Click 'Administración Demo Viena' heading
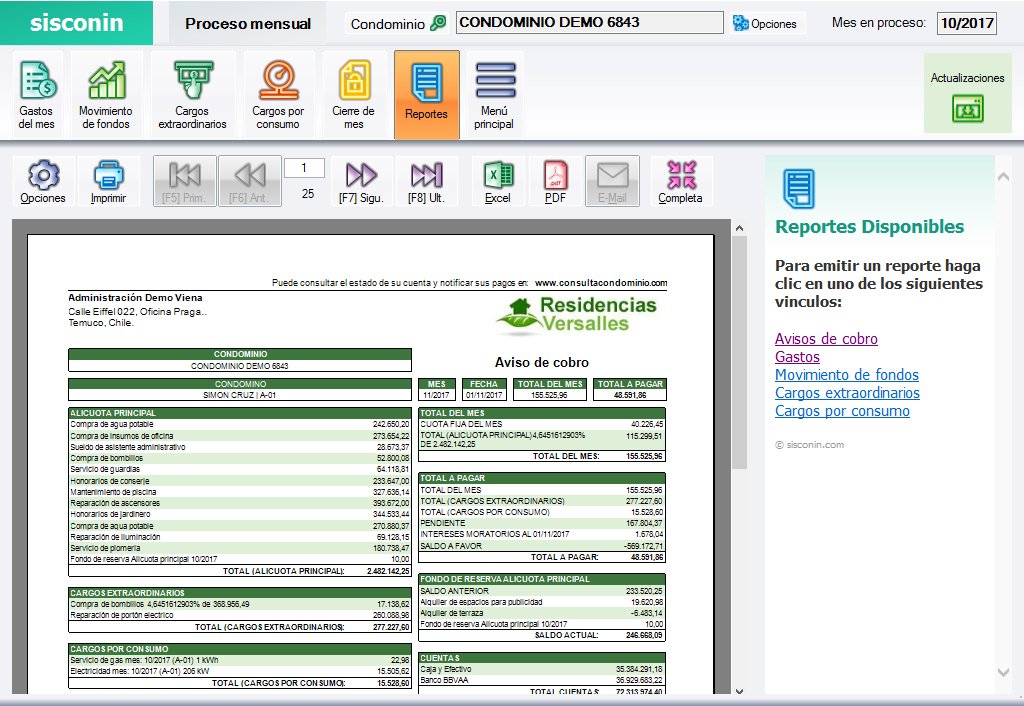This screenshot has height=706, width=1024. coord(135,297)
